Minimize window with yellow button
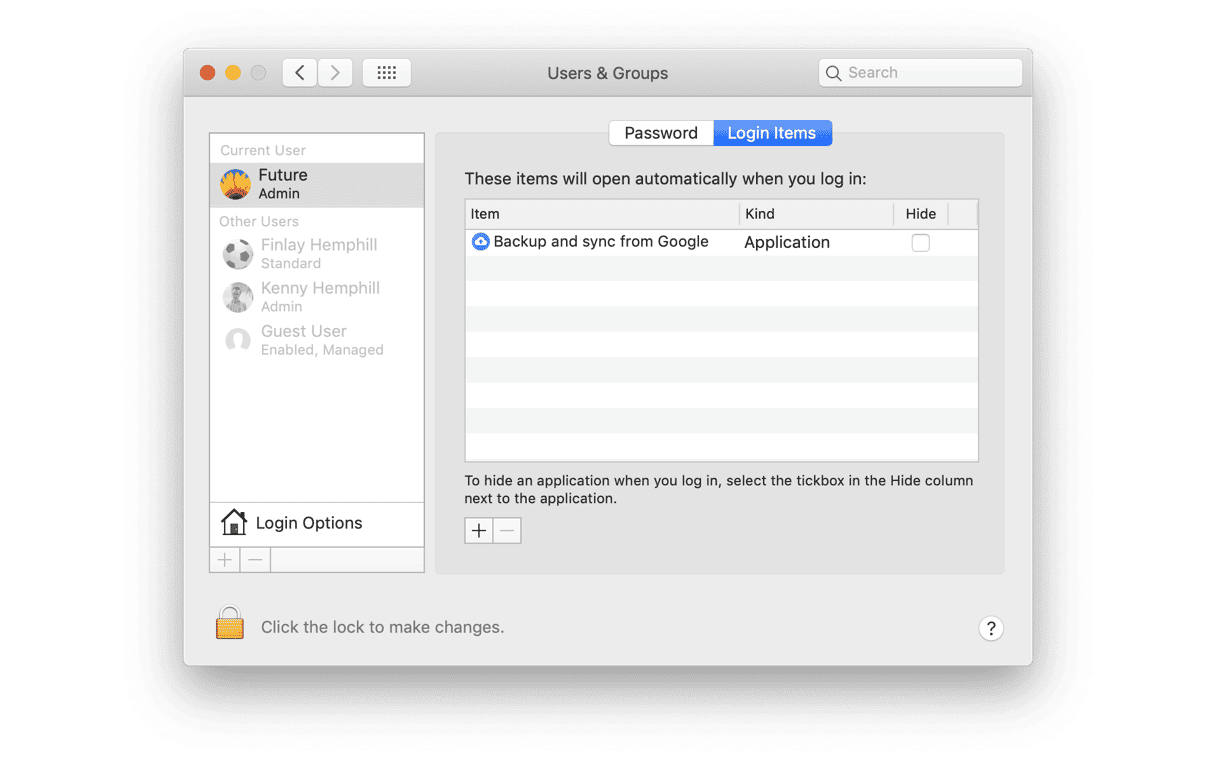 tap(233, 73)
